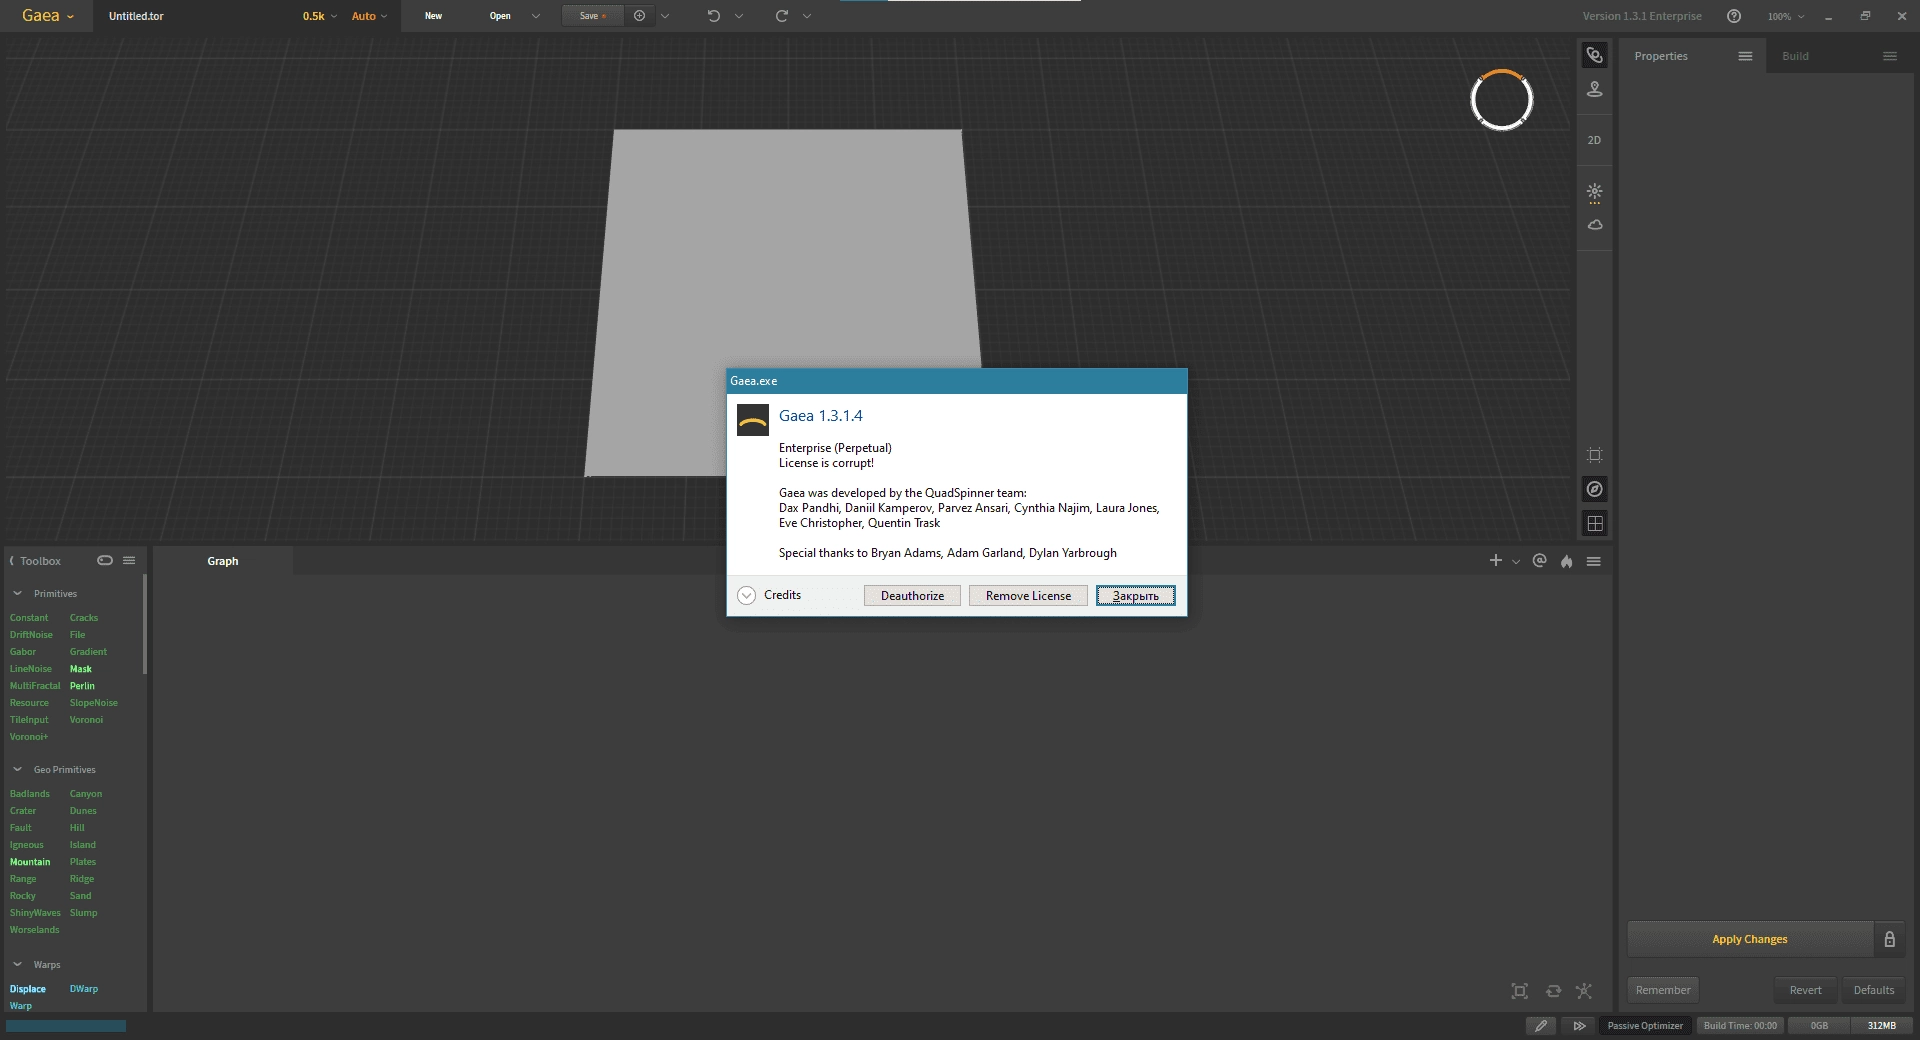The image size is (1920, 1040).
Task: Click New in the top toolbar
Action: [433, 16]
